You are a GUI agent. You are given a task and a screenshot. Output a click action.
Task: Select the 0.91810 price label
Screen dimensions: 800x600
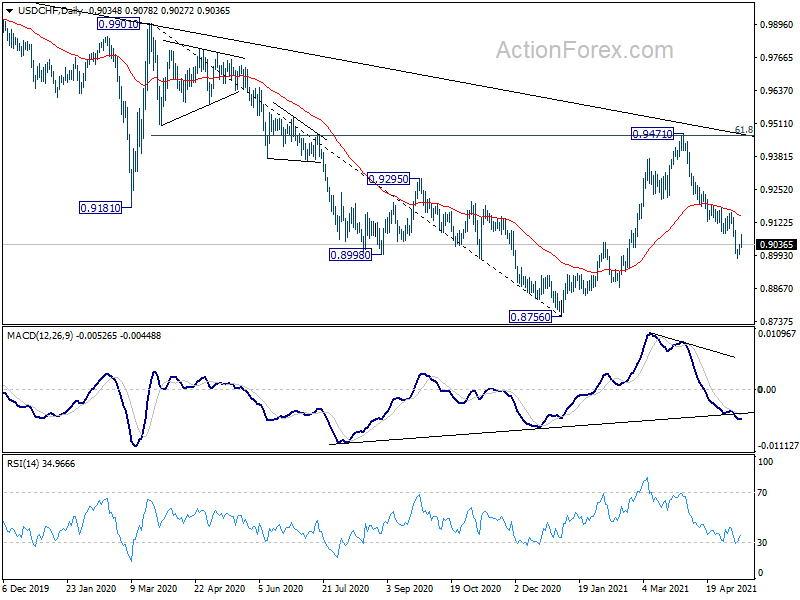(x=101, y=208)
